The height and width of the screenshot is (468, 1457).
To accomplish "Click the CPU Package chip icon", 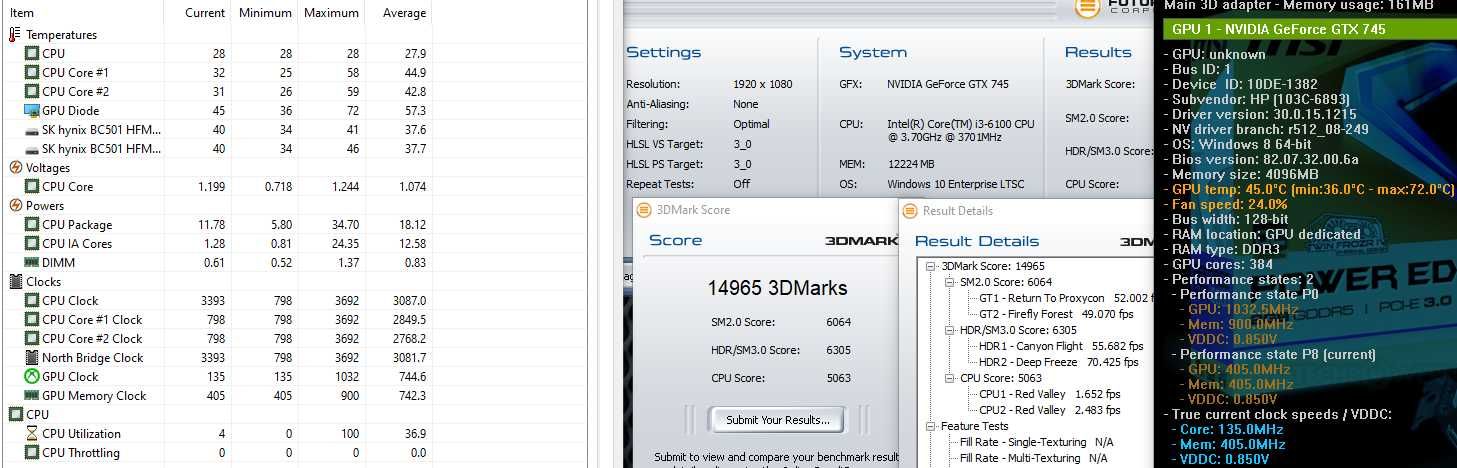I will tap(31, 225).
